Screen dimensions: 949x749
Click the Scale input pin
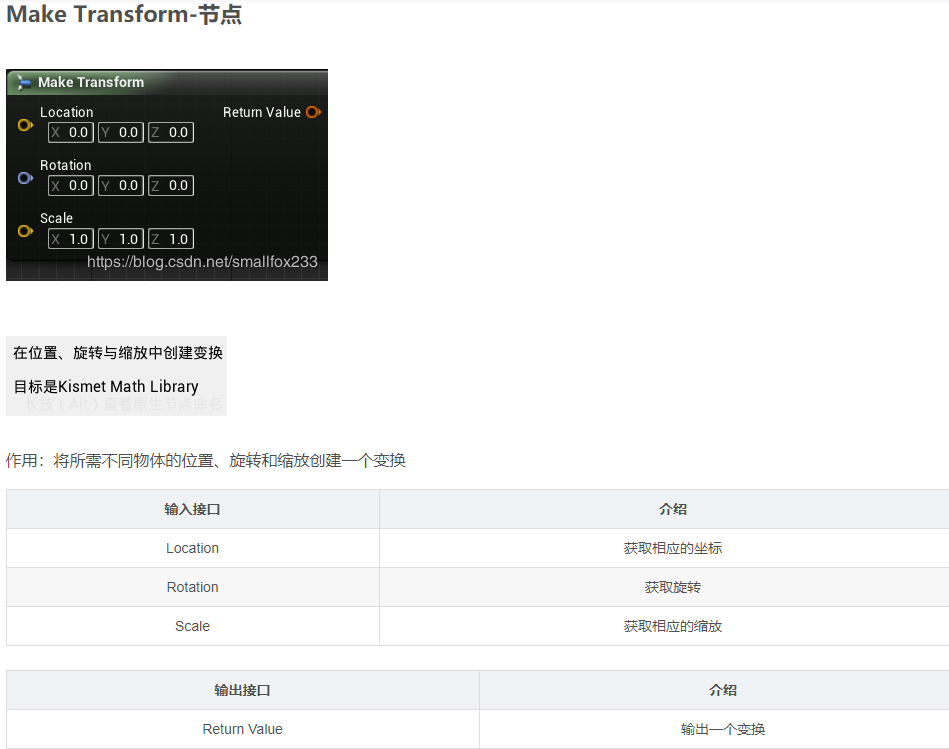pos(25,231)
